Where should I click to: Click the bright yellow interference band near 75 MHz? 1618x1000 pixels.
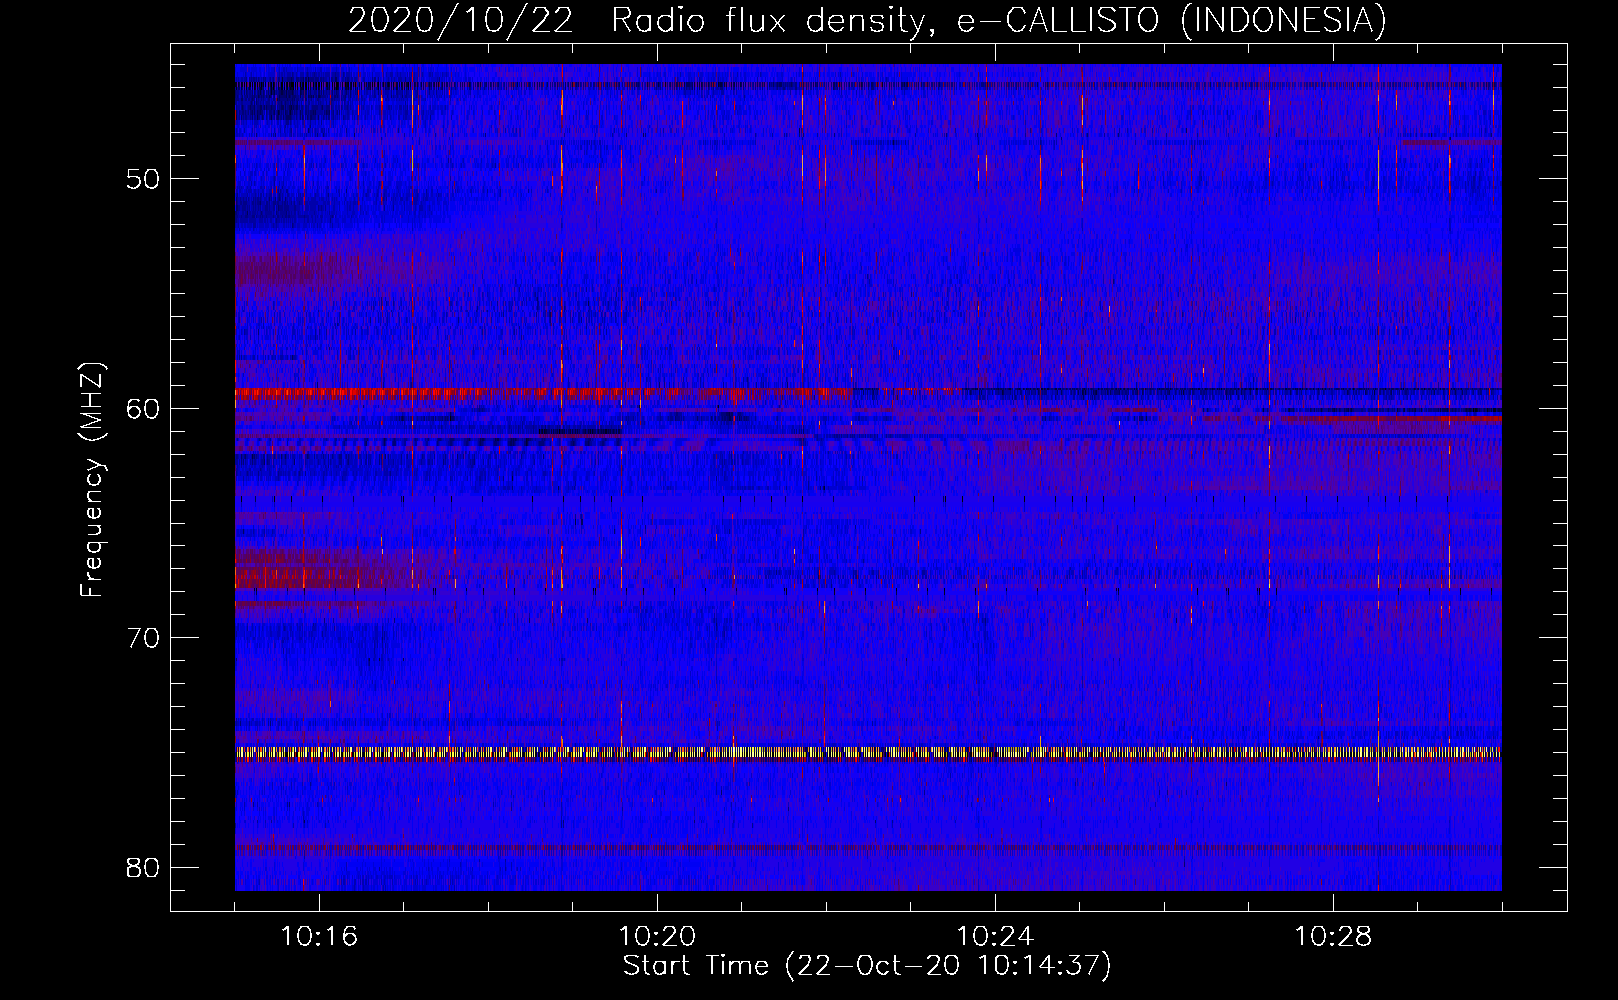(868, 754)
